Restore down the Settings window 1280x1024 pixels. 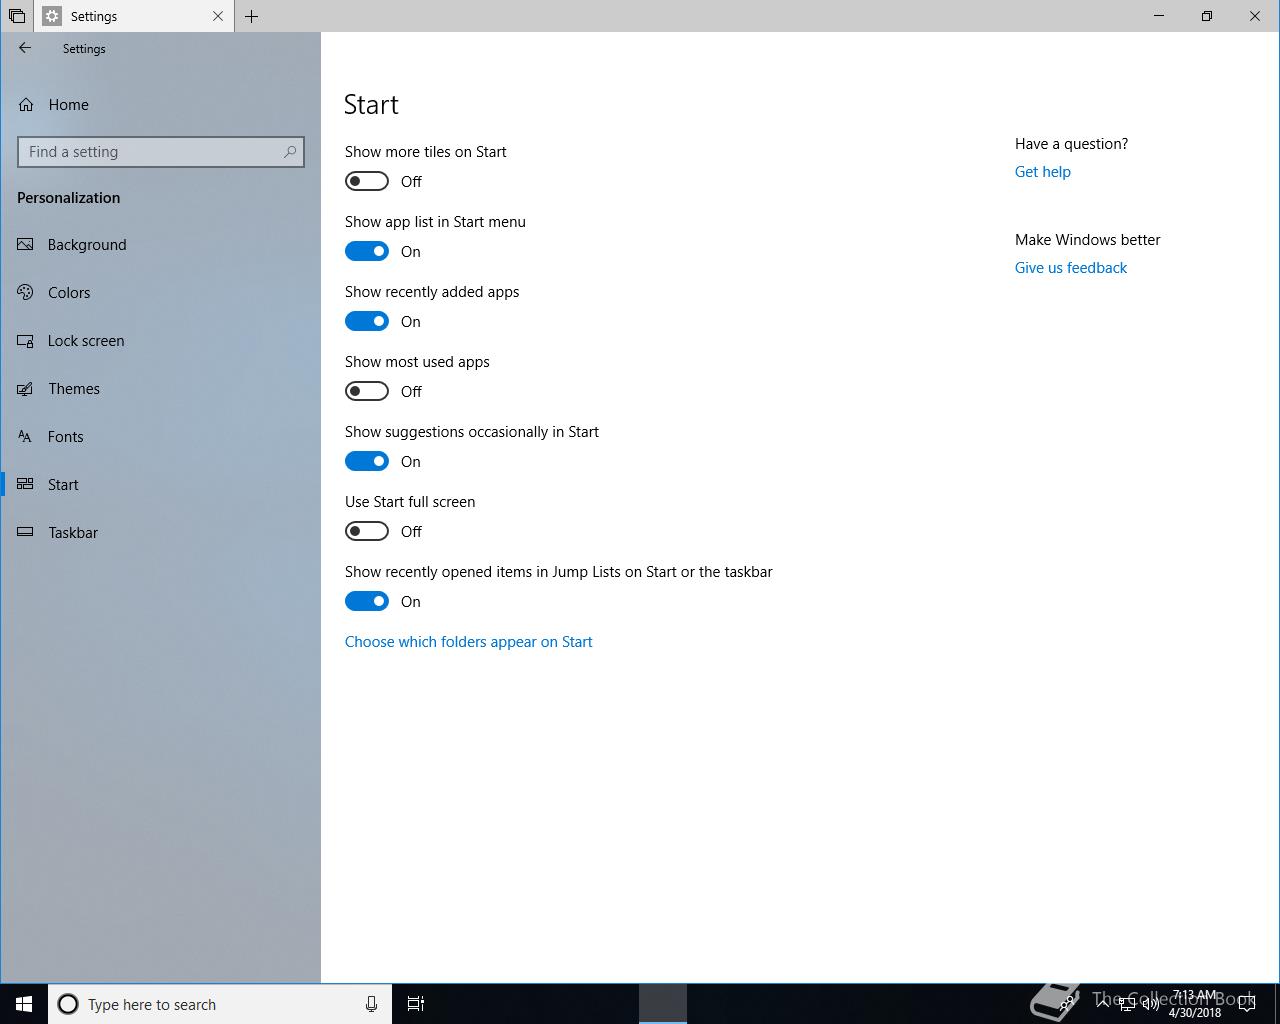[1207, 16]
